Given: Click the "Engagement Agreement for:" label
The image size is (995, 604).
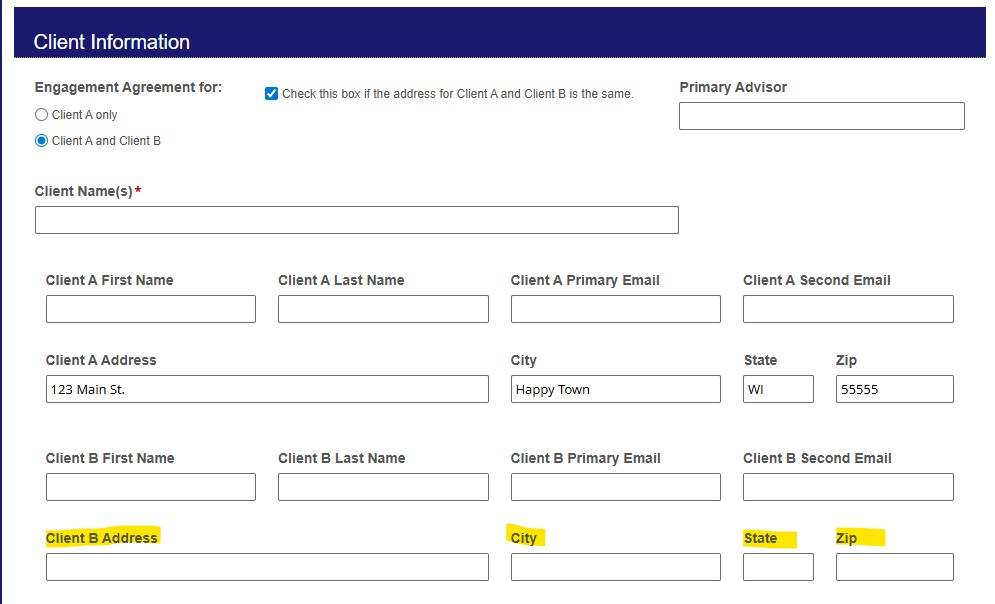Looking at the screenshot, I should click(x=128, y=88).
